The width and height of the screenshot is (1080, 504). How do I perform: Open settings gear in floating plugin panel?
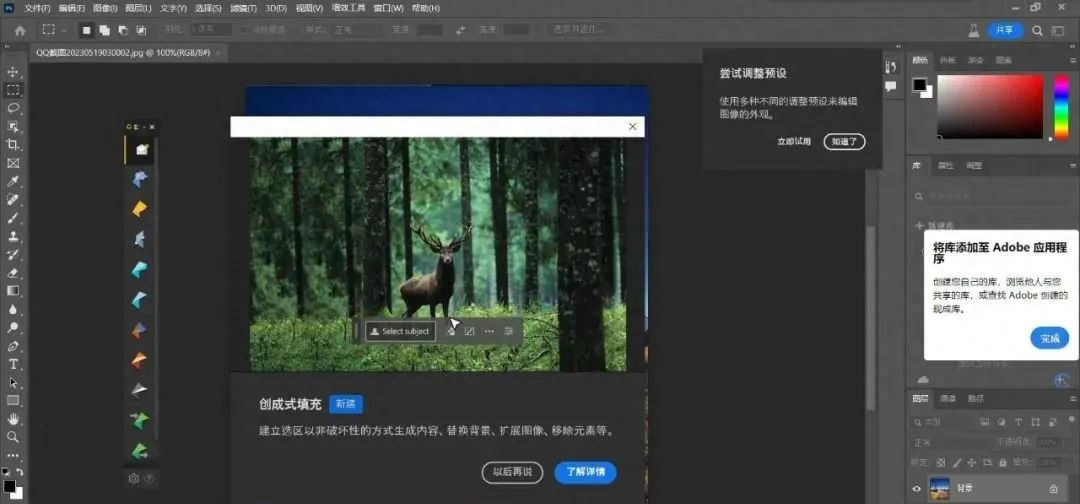tap(134, 479)
